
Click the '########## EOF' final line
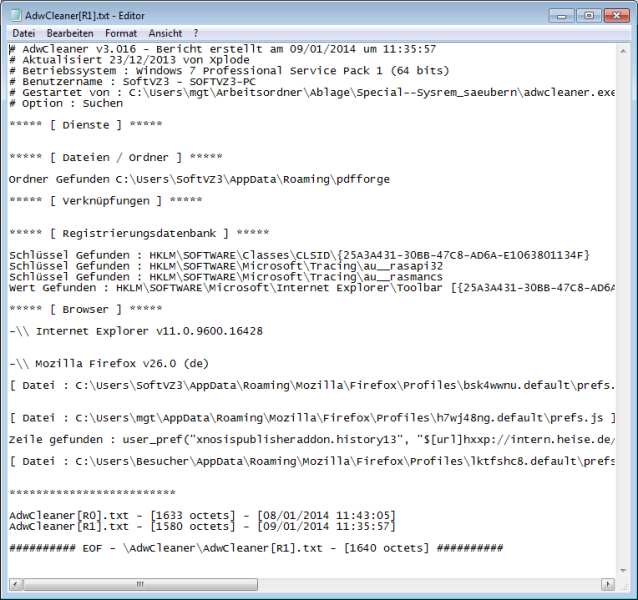256,548
